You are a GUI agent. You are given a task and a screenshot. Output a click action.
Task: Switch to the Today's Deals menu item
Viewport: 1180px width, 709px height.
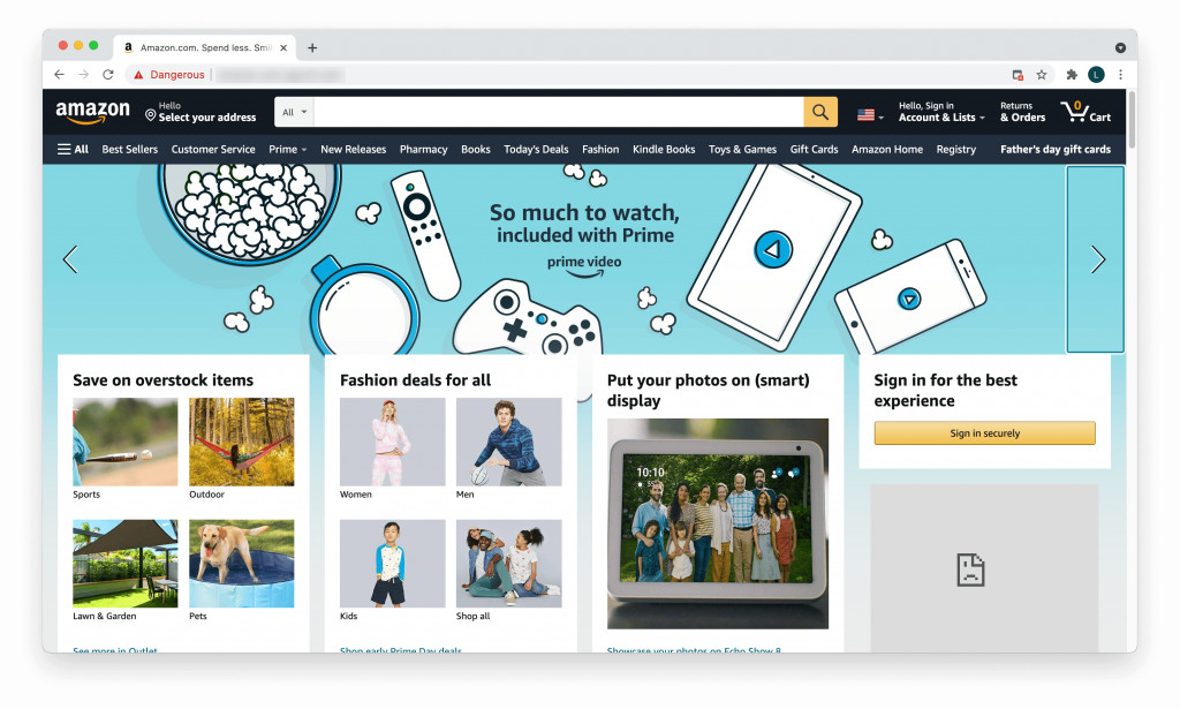tap(536, 148)
